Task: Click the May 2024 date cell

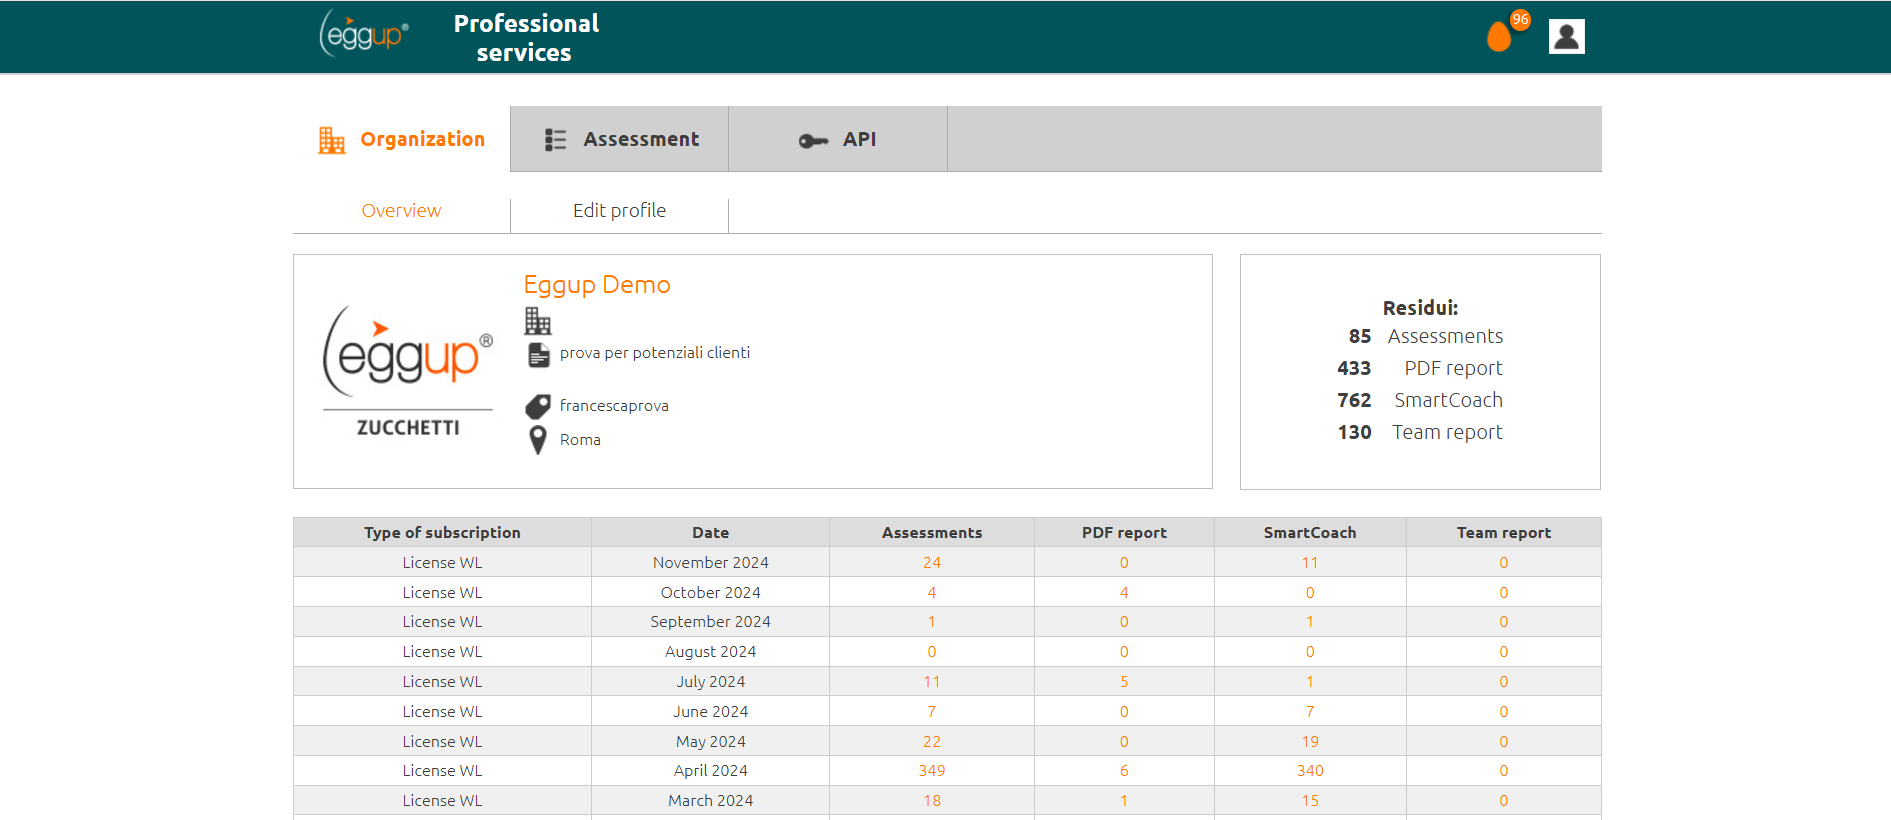Action: point(711,742)
